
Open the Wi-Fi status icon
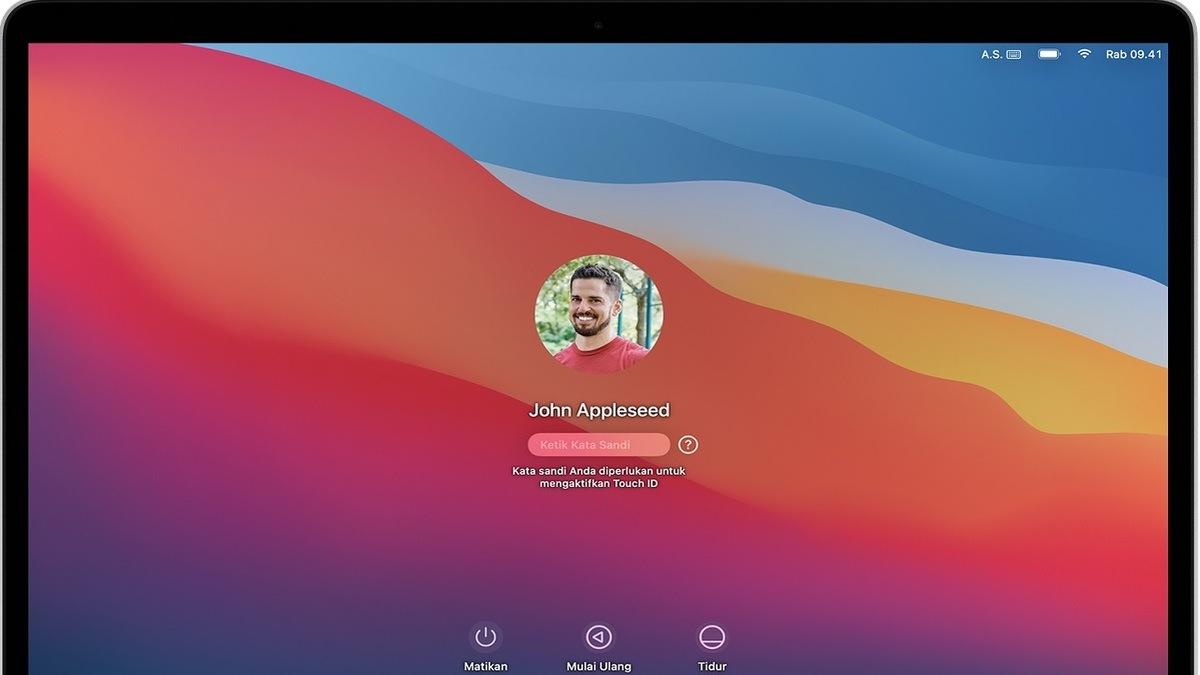tap(1084, 54)
